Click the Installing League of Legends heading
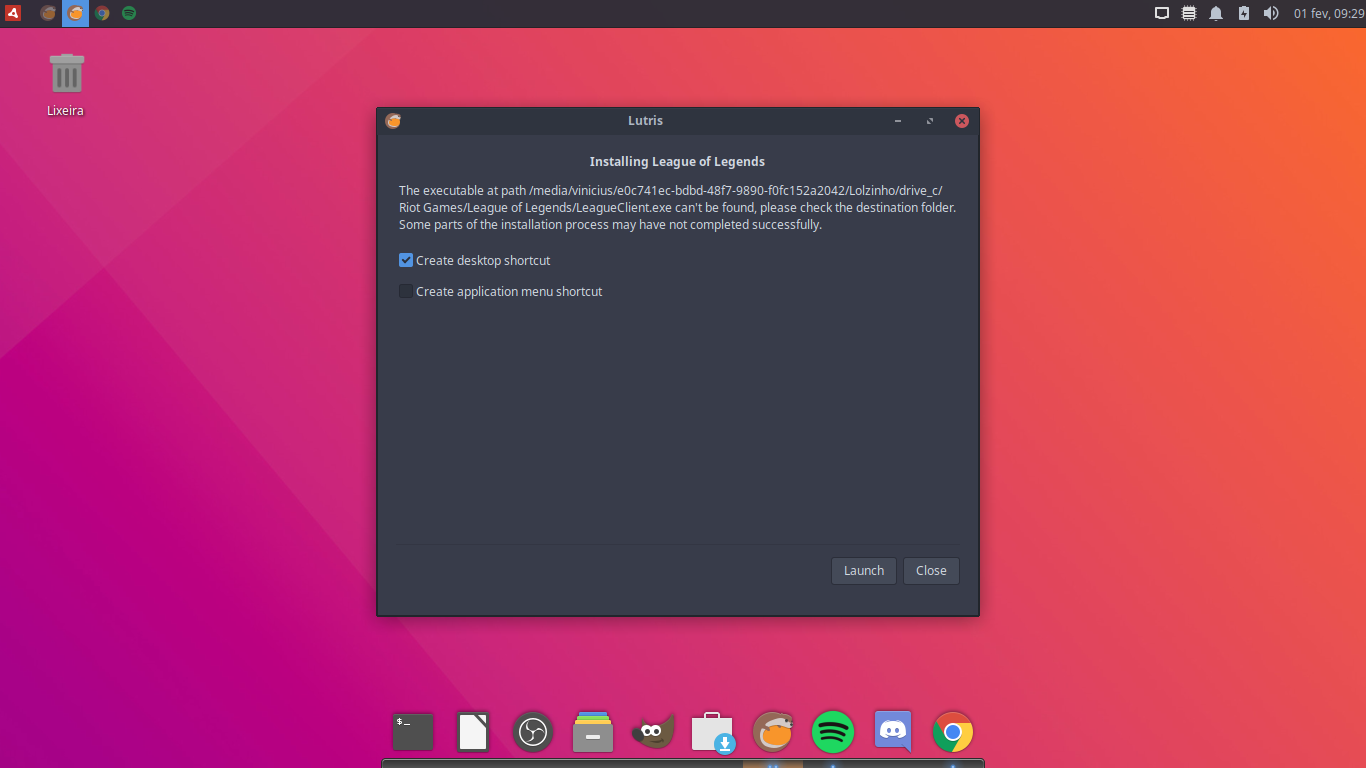 [677, 161]
